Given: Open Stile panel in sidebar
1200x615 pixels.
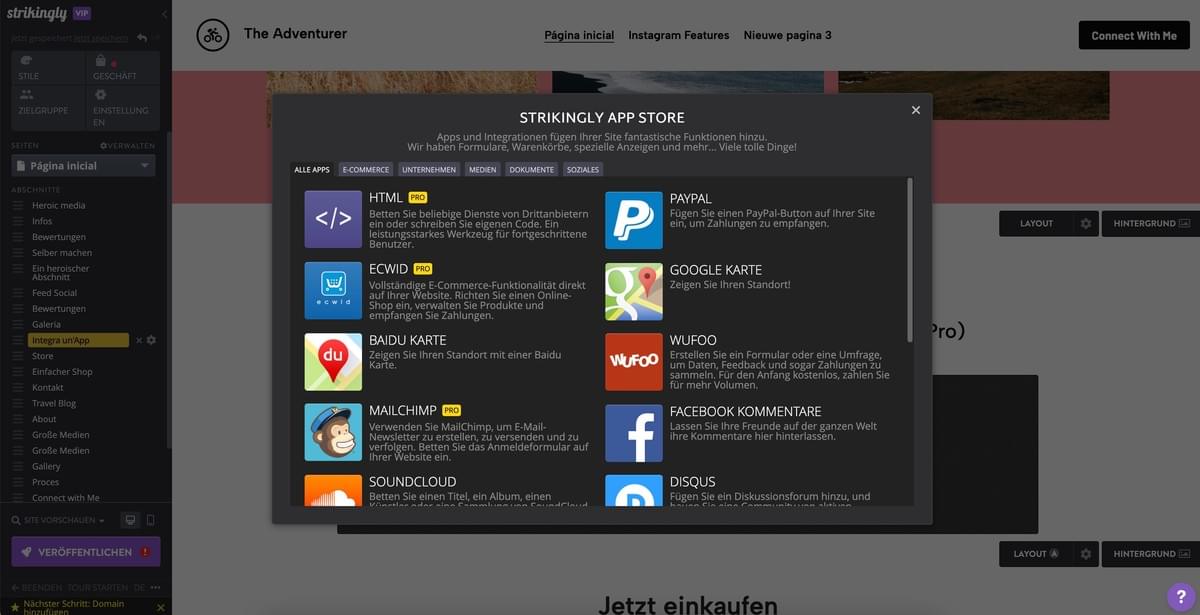Looking at the screenshot, I should [x=48, y=67].
